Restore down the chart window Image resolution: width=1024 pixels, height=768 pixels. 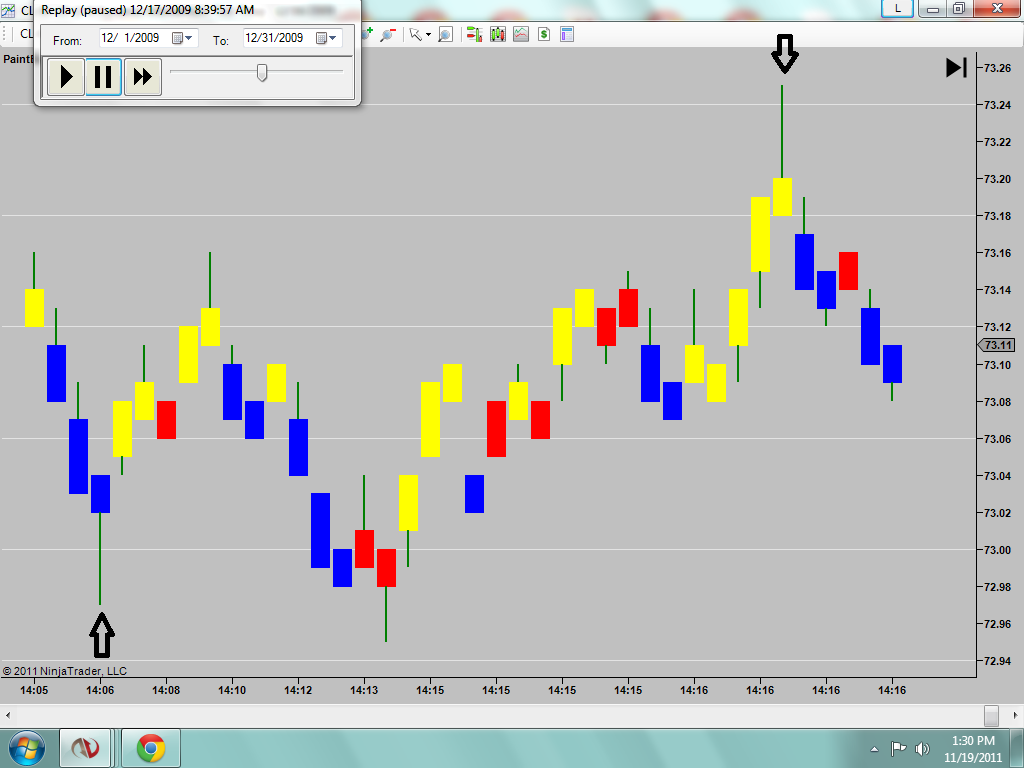click(x=959, y=8)
